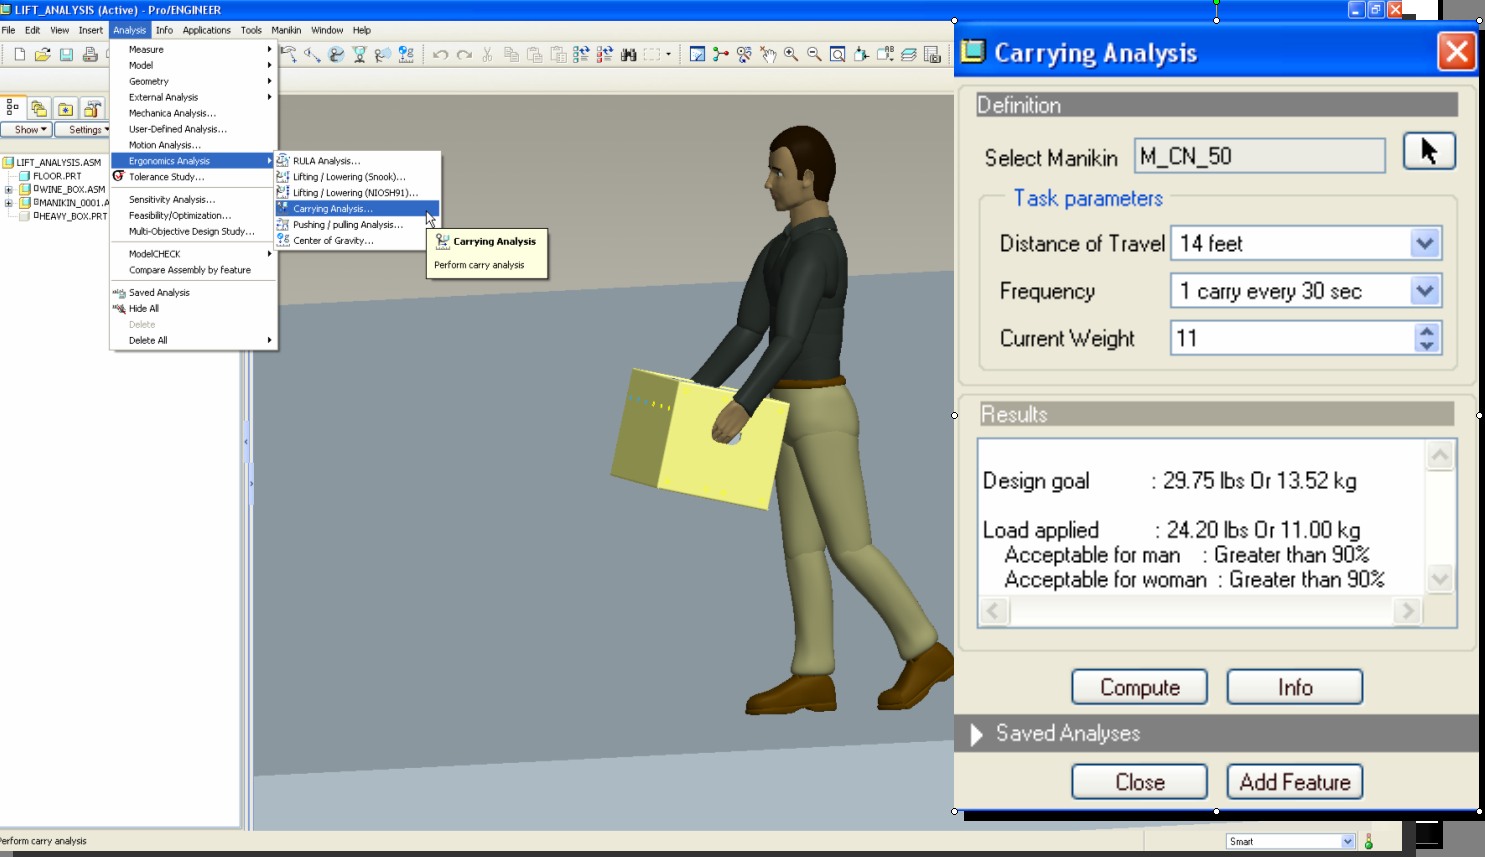Viewport: 1485px width, 857px height.
Task: Click the Print icon in toolbar
Action: [x=90, y=54]
